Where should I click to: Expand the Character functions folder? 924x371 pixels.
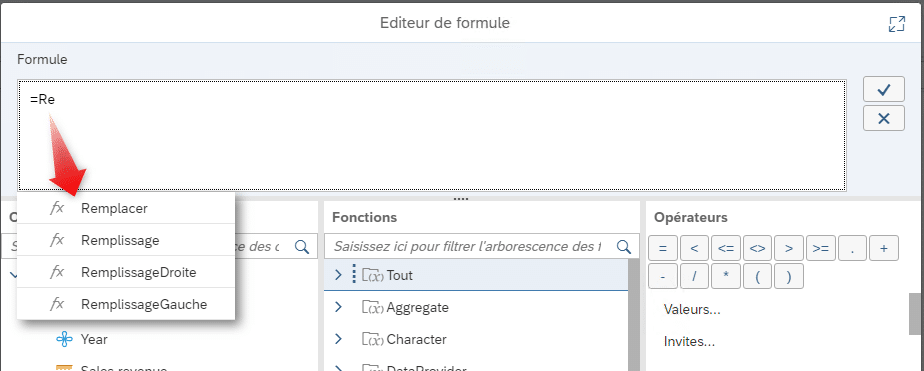tap(338, 339)
